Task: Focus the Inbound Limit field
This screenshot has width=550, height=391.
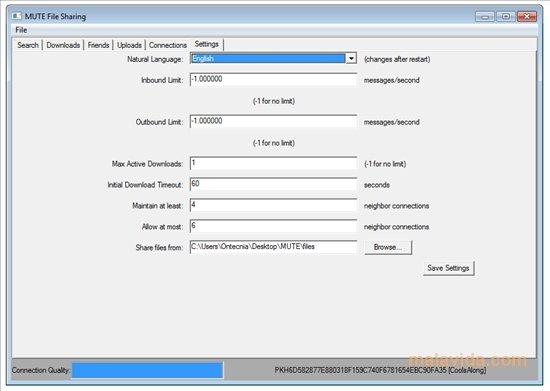Action: (x=273, y=80)
